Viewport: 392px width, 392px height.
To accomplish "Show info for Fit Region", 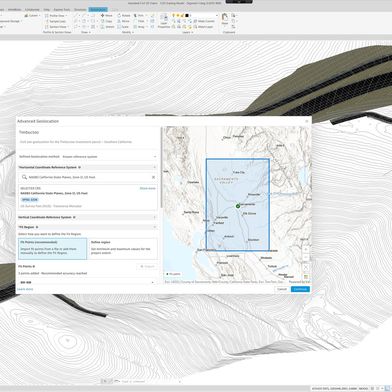I will (37, 227).
